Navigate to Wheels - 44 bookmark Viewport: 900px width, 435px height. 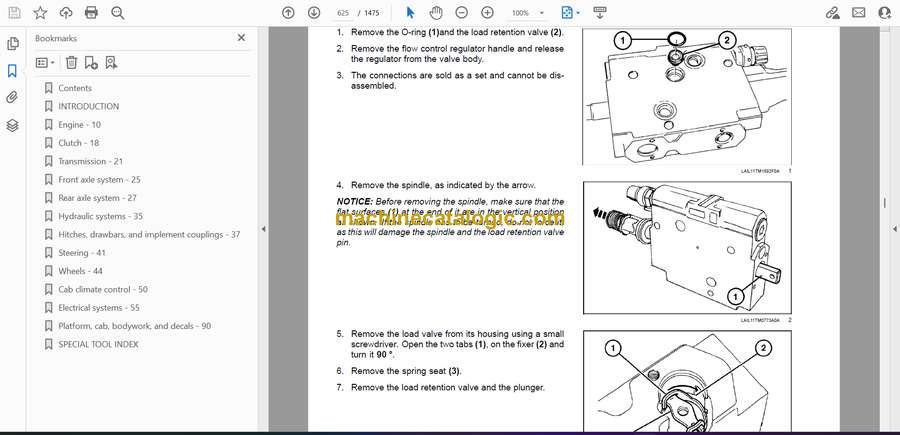tap(80, 271)
